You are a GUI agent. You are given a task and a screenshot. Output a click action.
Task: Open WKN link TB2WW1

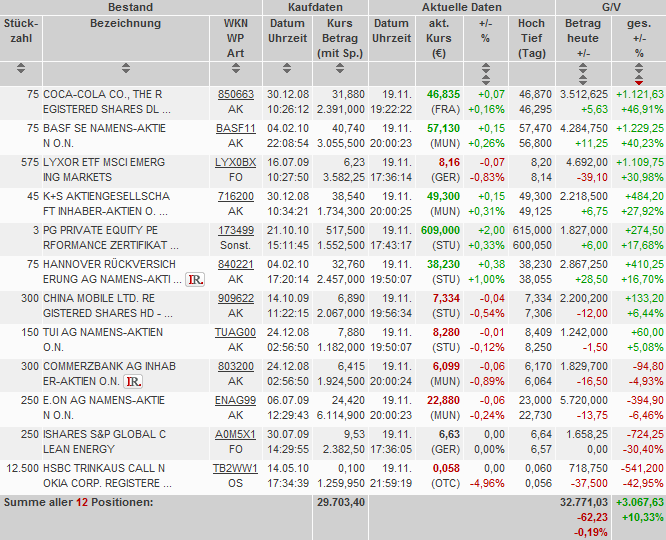click(x=236, y=468)
